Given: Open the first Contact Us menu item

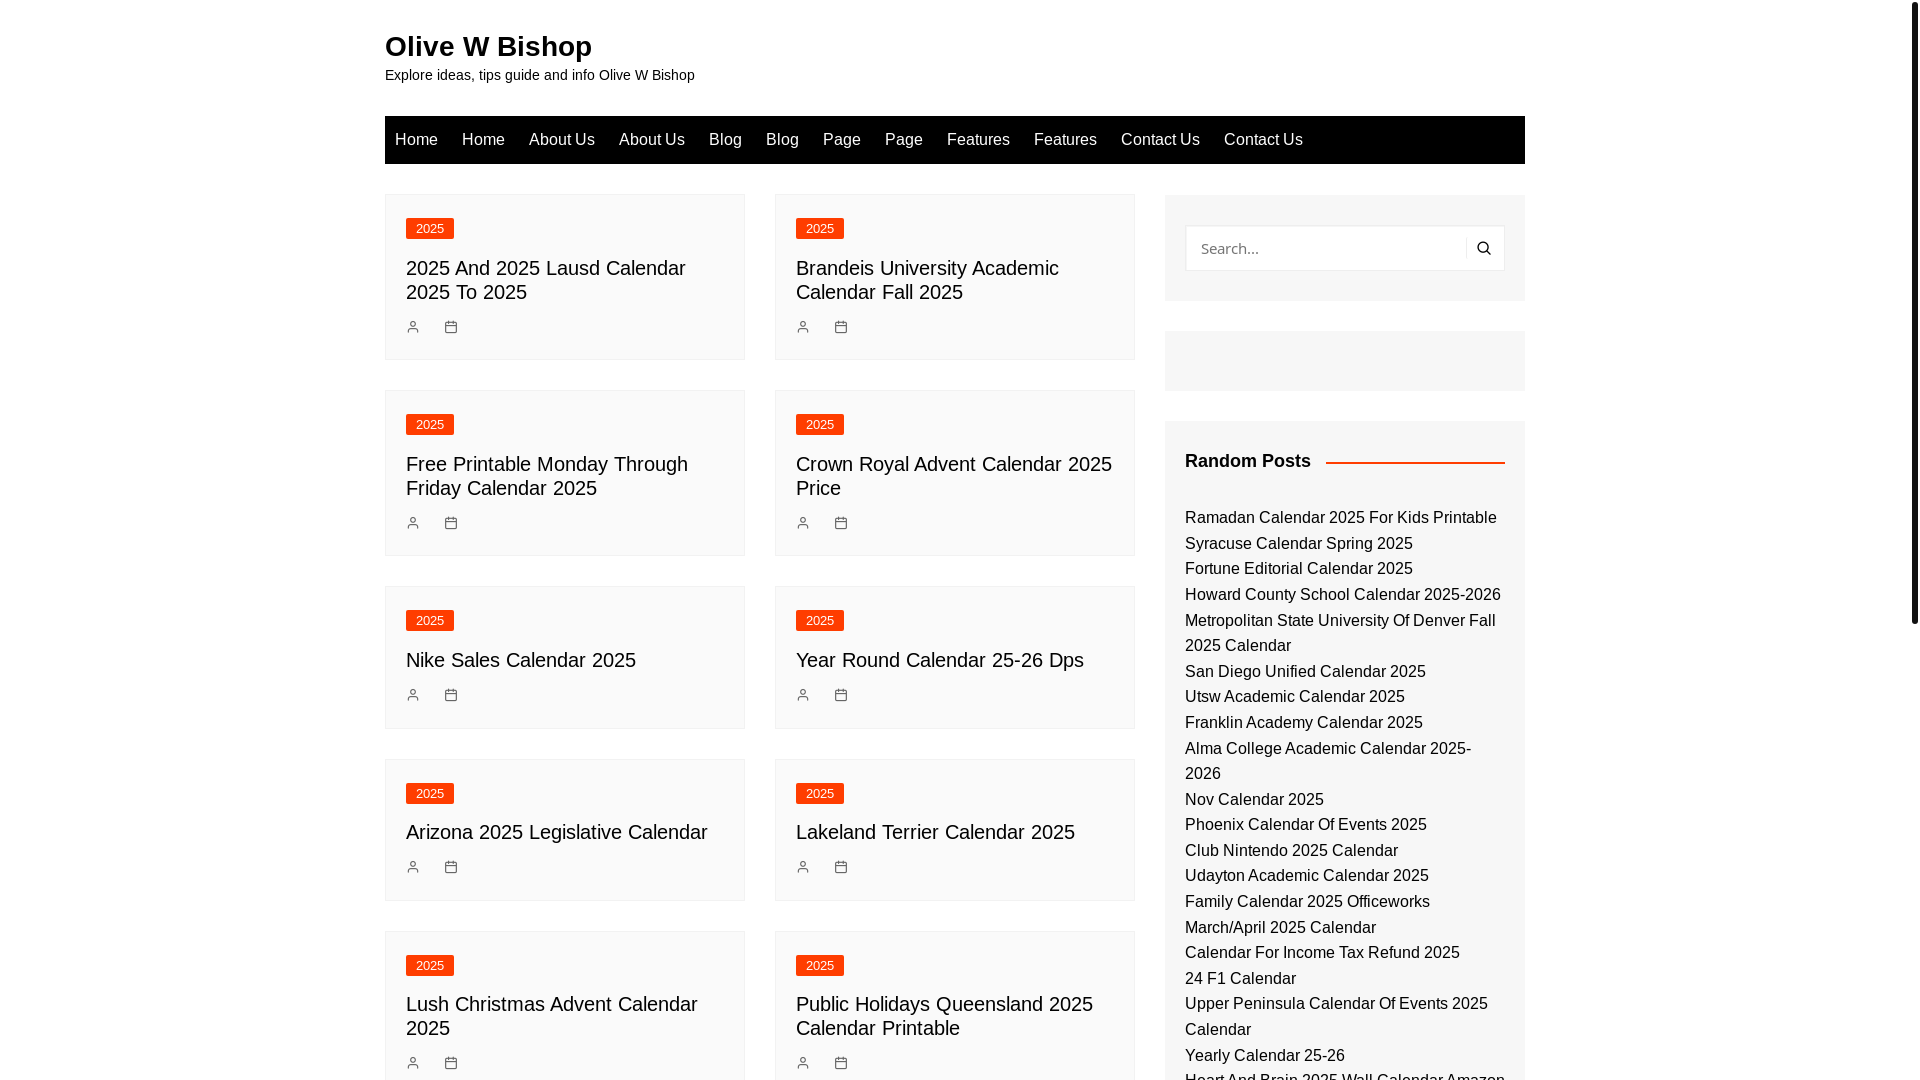Looking at the screenshot, I should coord(1160,140).
